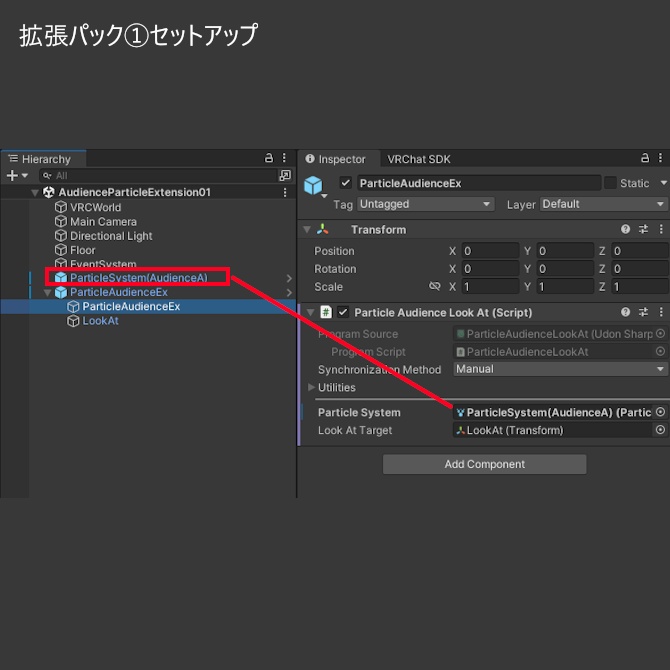
Task: Toggle the Static checkbox
Action: coord(610,183)
